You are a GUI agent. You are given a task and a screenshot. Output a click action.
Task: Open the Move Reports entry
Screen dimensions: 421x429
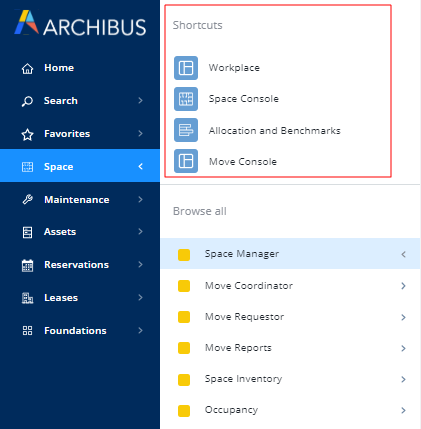pyautogui.click(x=290, y=348)
